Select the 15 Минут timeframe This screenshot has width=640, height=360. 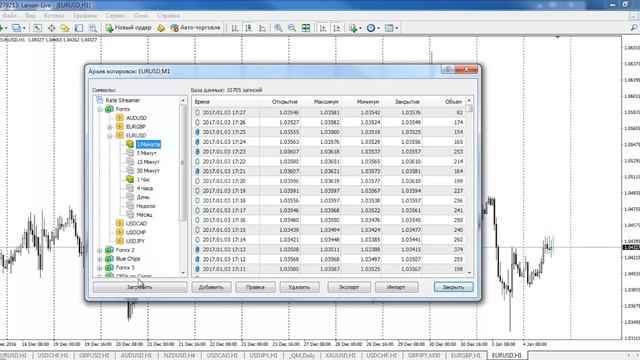tap(148, 162)
